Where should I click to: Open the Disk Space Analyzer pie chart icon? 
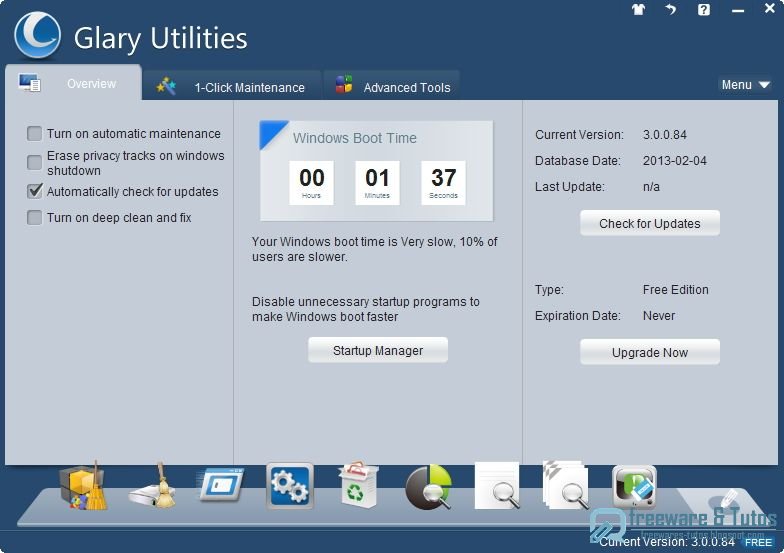(429, 487)
